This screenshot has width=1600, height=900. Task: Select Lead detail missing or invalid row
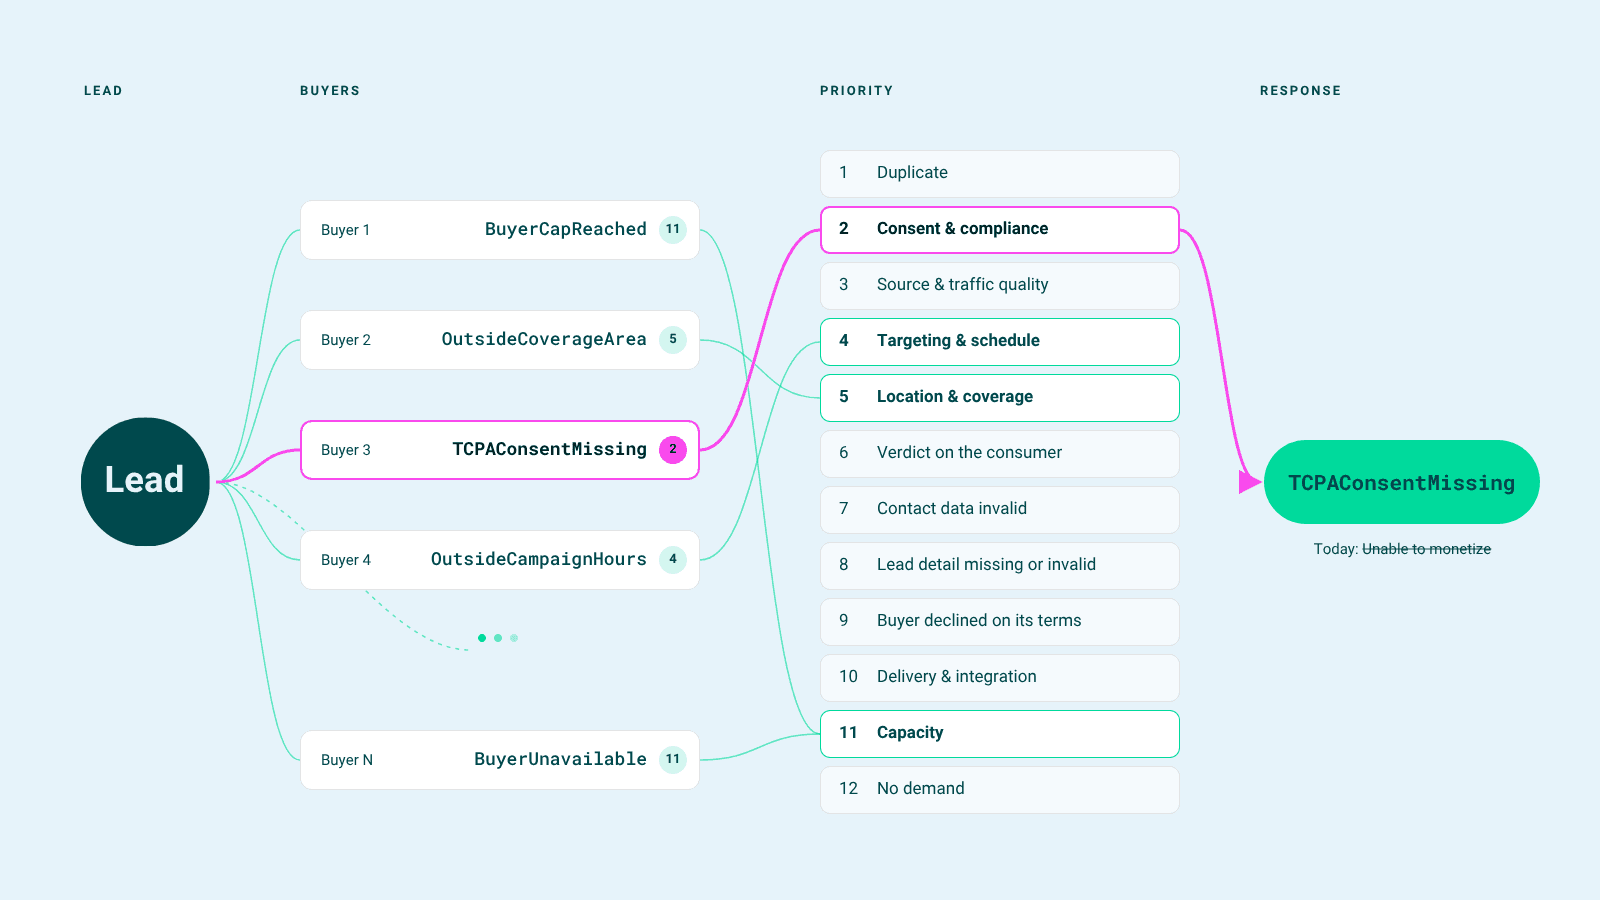pos(1000,566)
